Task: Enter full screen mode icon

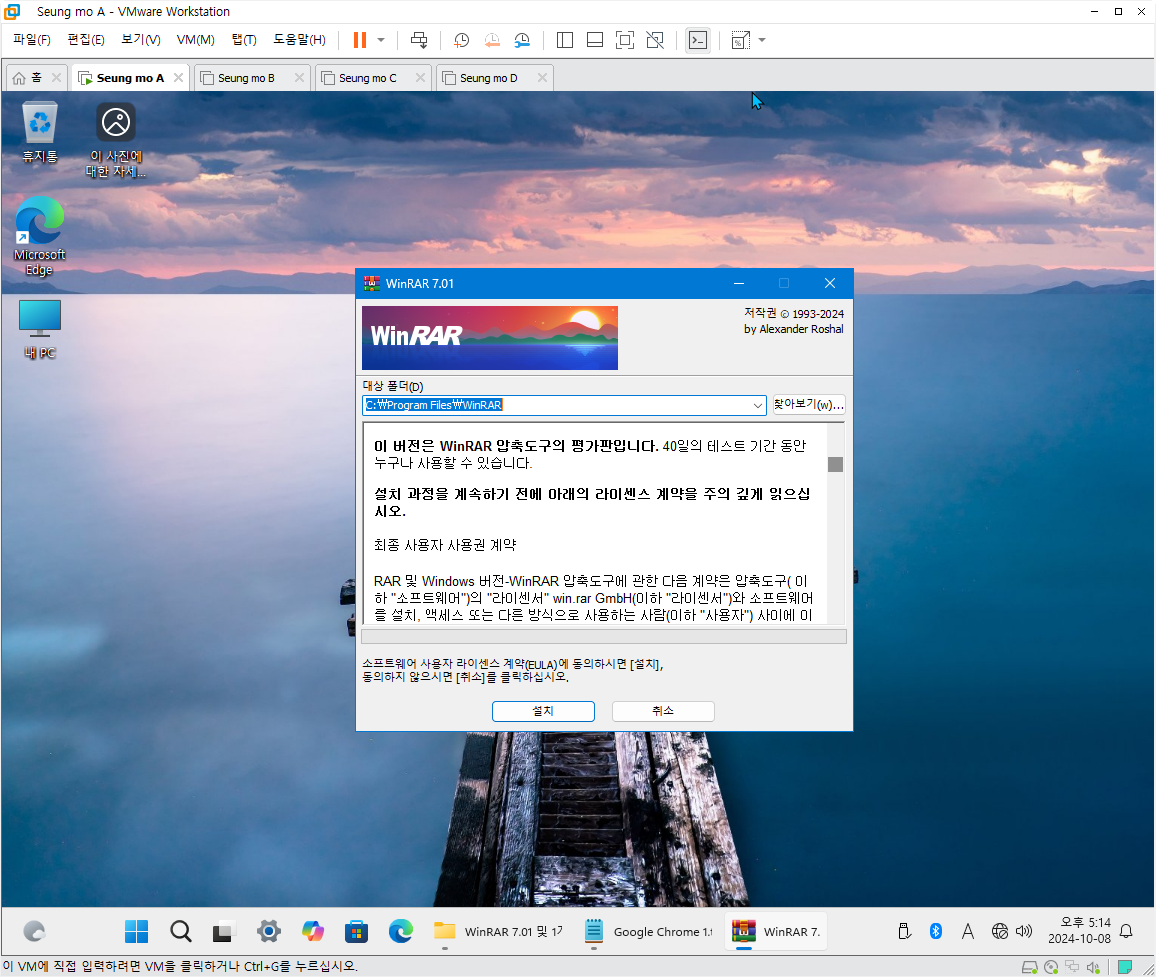Action: [624, 40]
